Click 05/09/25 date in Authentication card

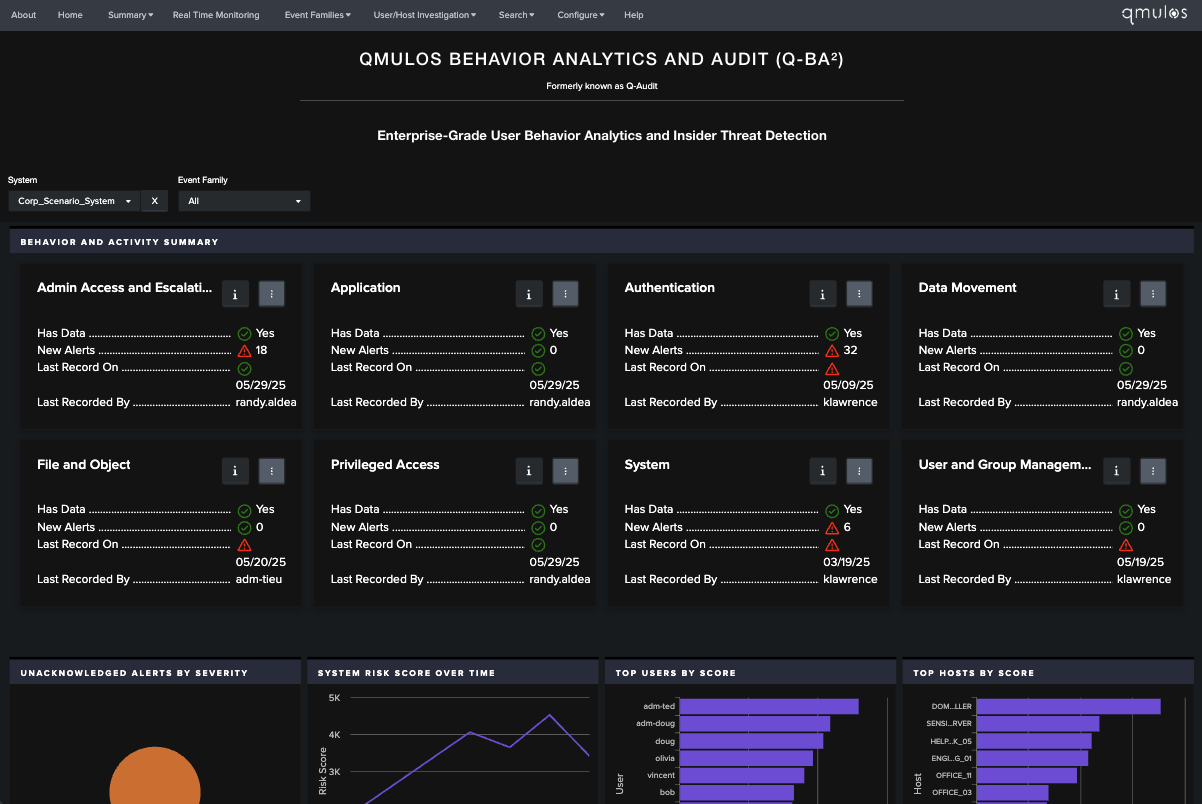[x=848, y=385]
